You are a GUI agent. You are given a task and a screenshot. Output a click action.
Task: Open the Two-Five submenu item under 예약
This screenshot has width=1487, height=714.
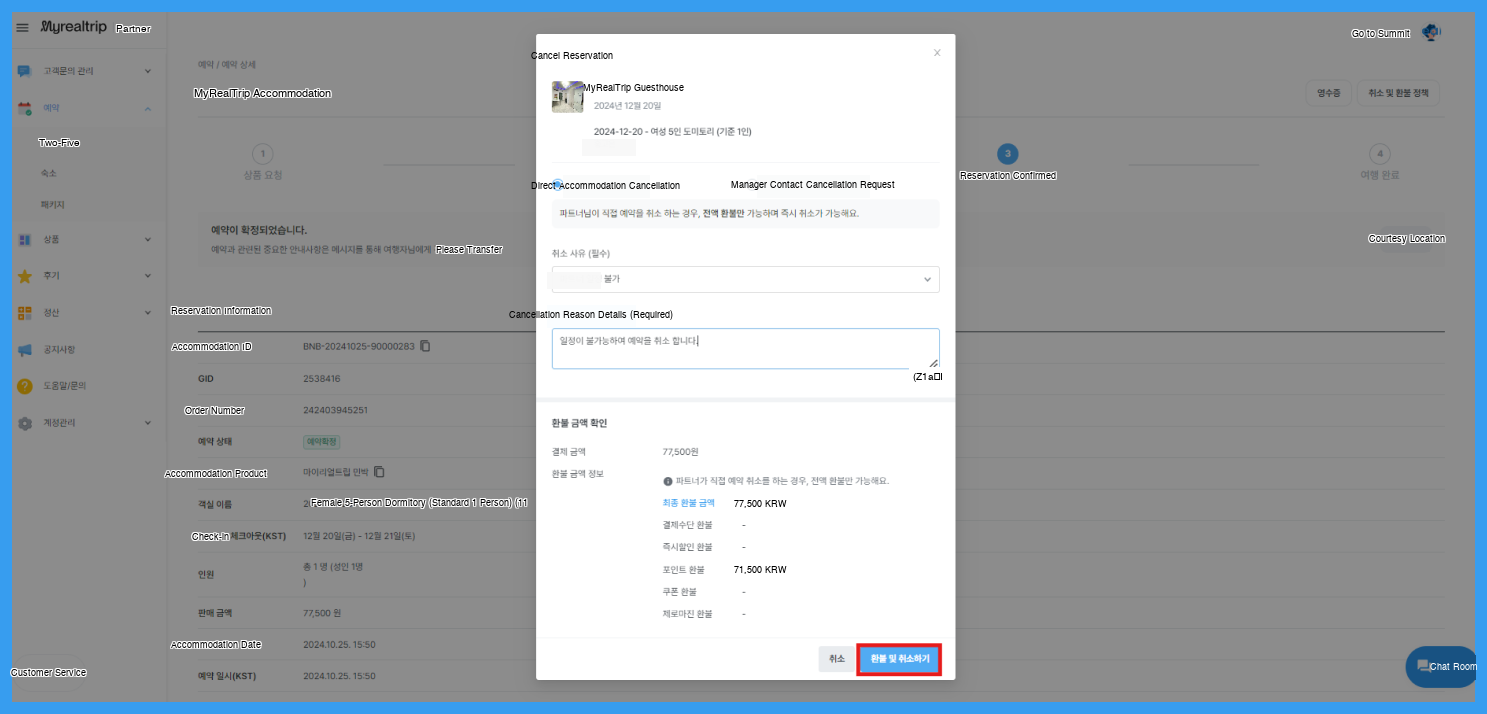59,143
